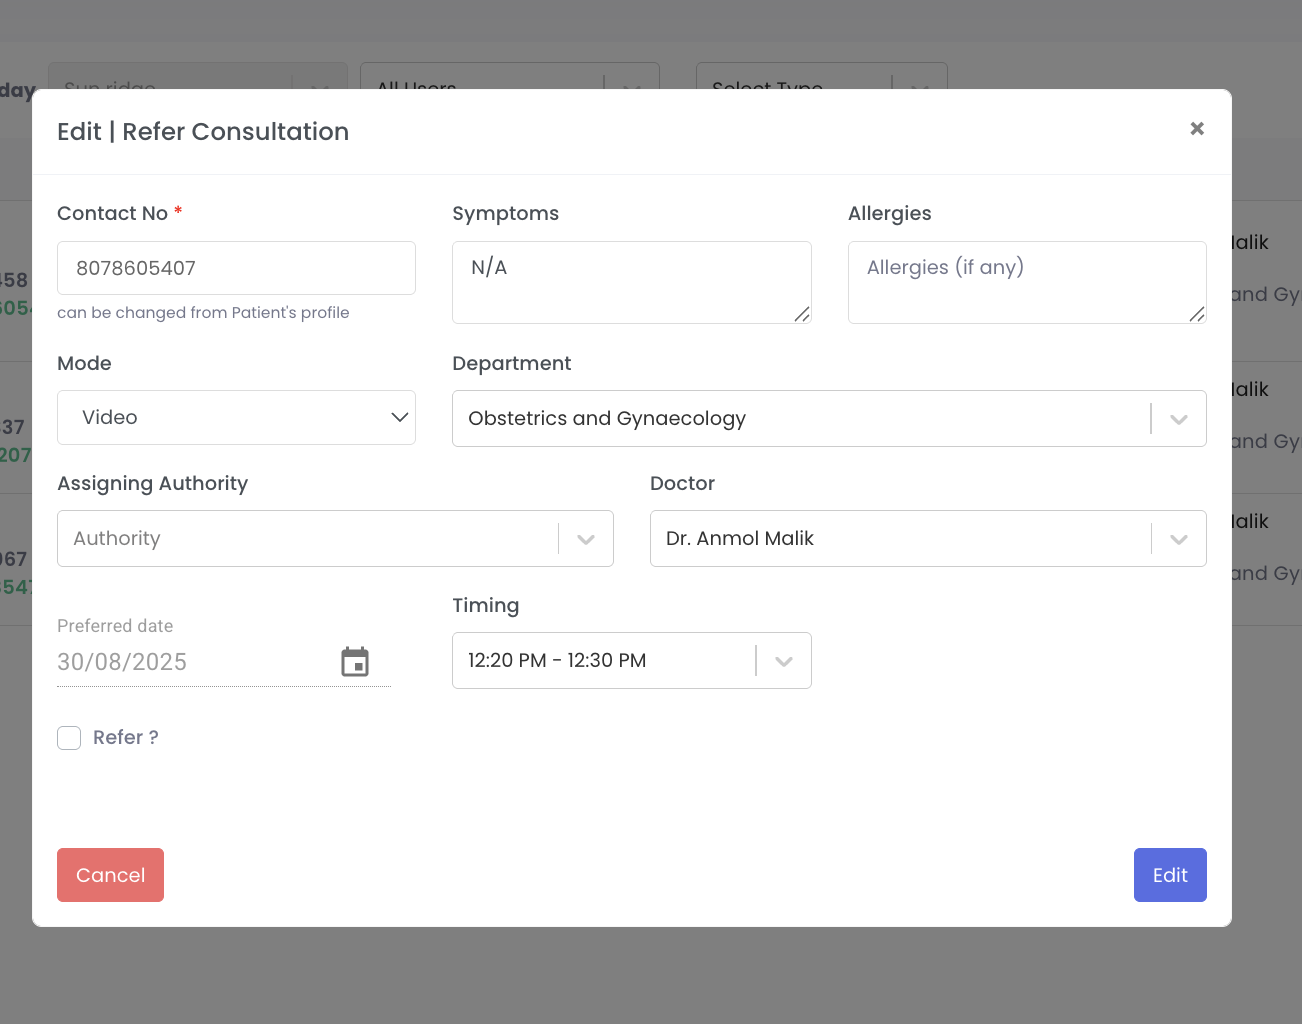The height and width of the screenshot is (1024, 1302).
Task: Close the Refer Consultation dialog with X
Action: click(1196, 128)
